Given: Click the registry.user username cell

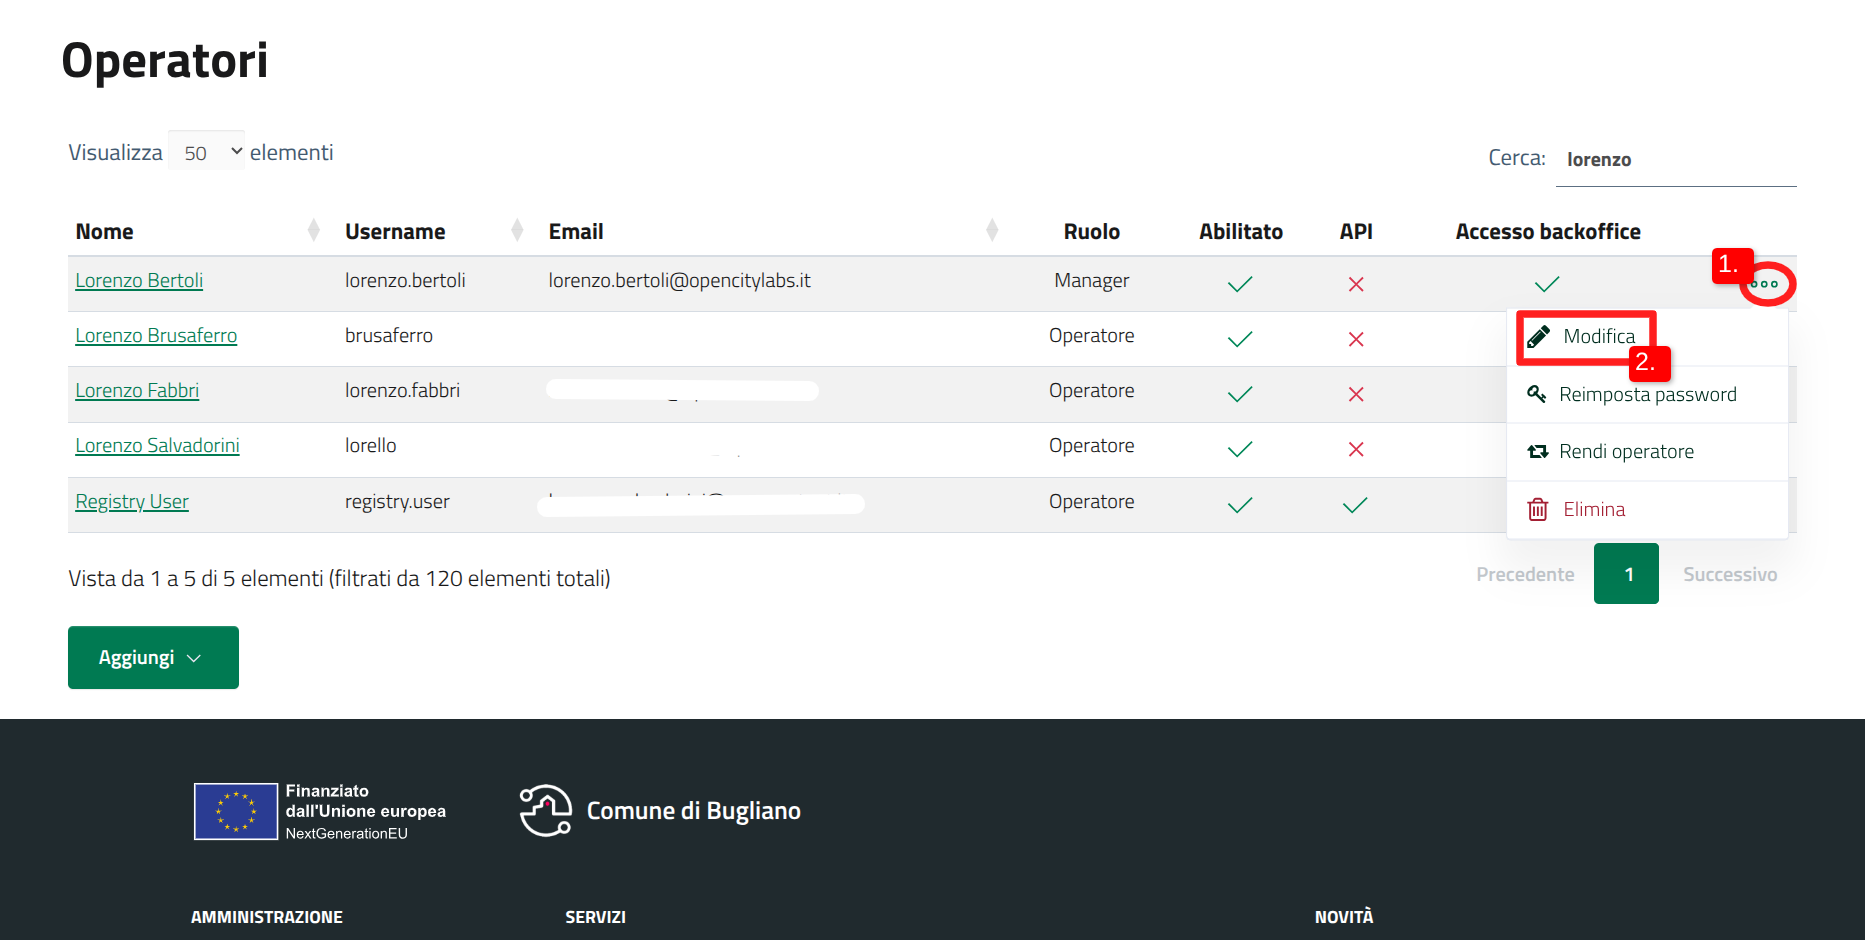Looking at the screenshot, I should tap(397, 501).
